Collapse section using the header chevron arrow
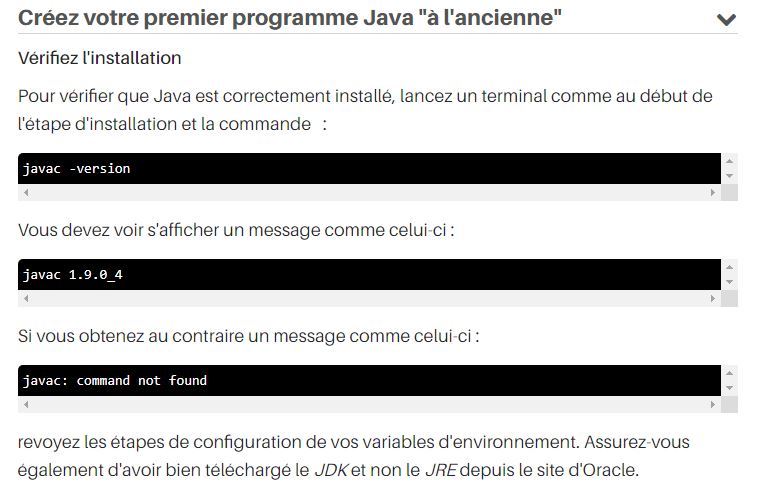The image size is (772, 497). click(726, 19)
